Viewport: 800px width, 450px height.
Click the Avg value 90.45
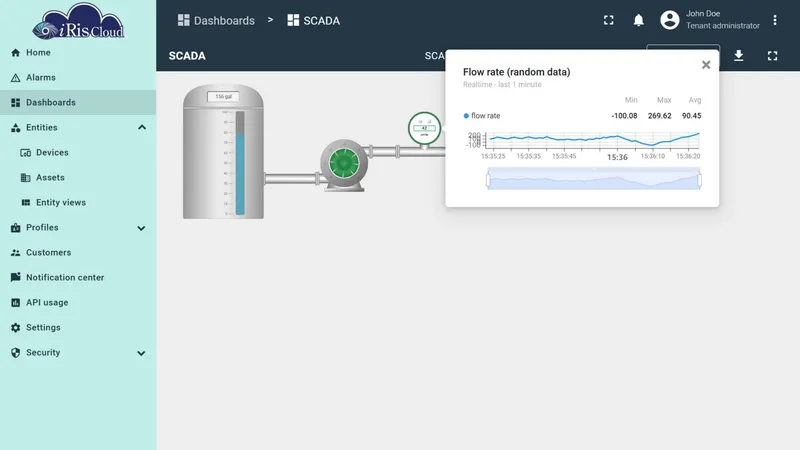click(x=691, y=116)
